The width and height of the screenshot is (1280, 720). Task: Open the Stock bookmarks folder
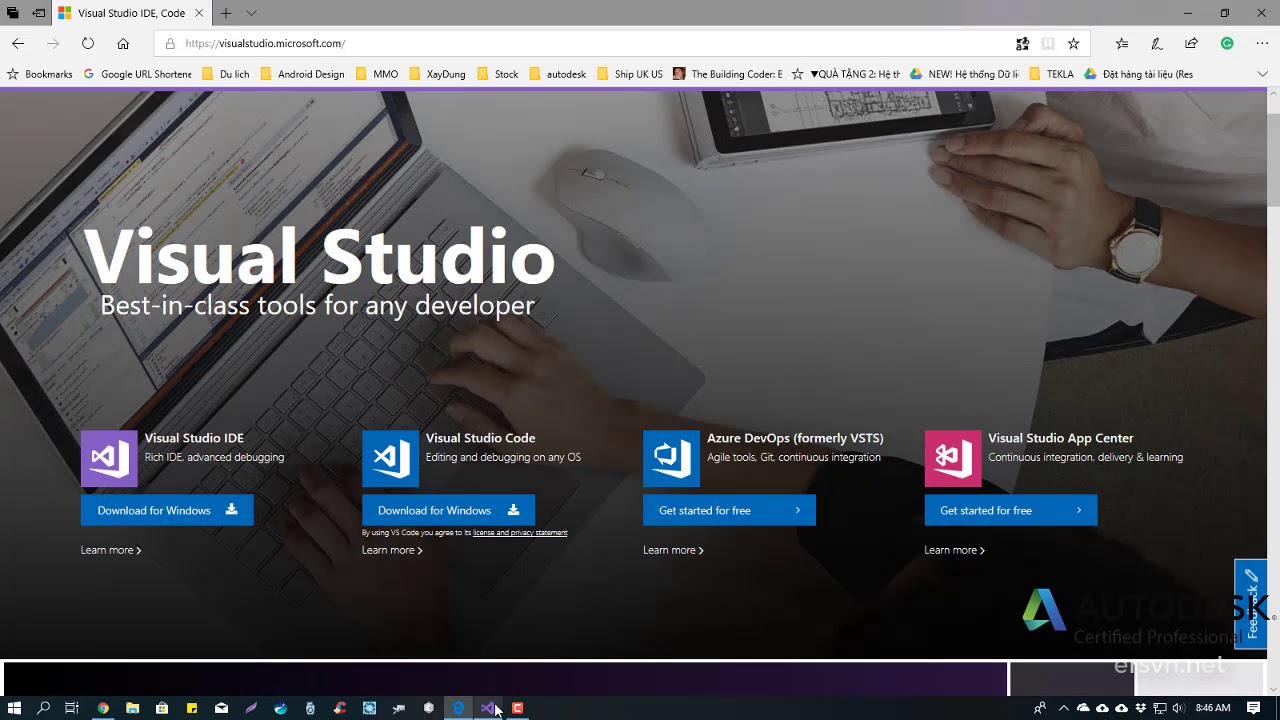point(497,74)
